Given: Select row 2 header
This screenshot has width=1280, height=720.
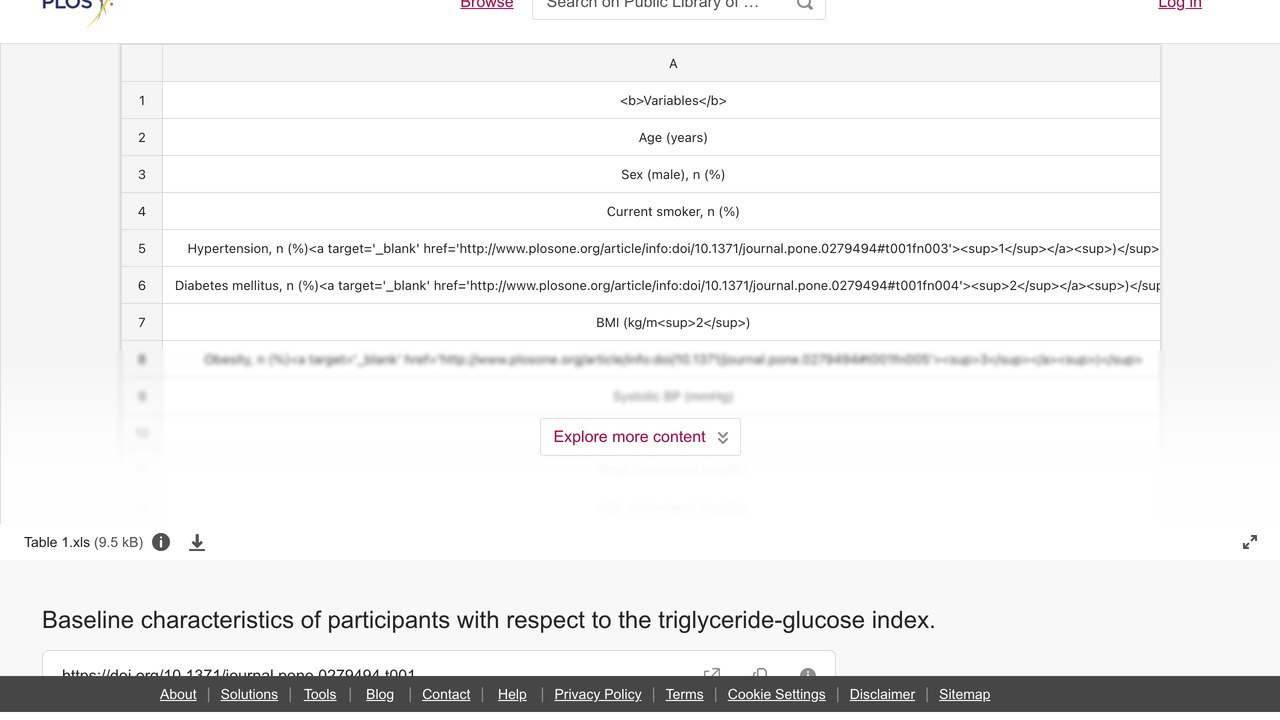Looking at the screenshot, I should (142, 137).
